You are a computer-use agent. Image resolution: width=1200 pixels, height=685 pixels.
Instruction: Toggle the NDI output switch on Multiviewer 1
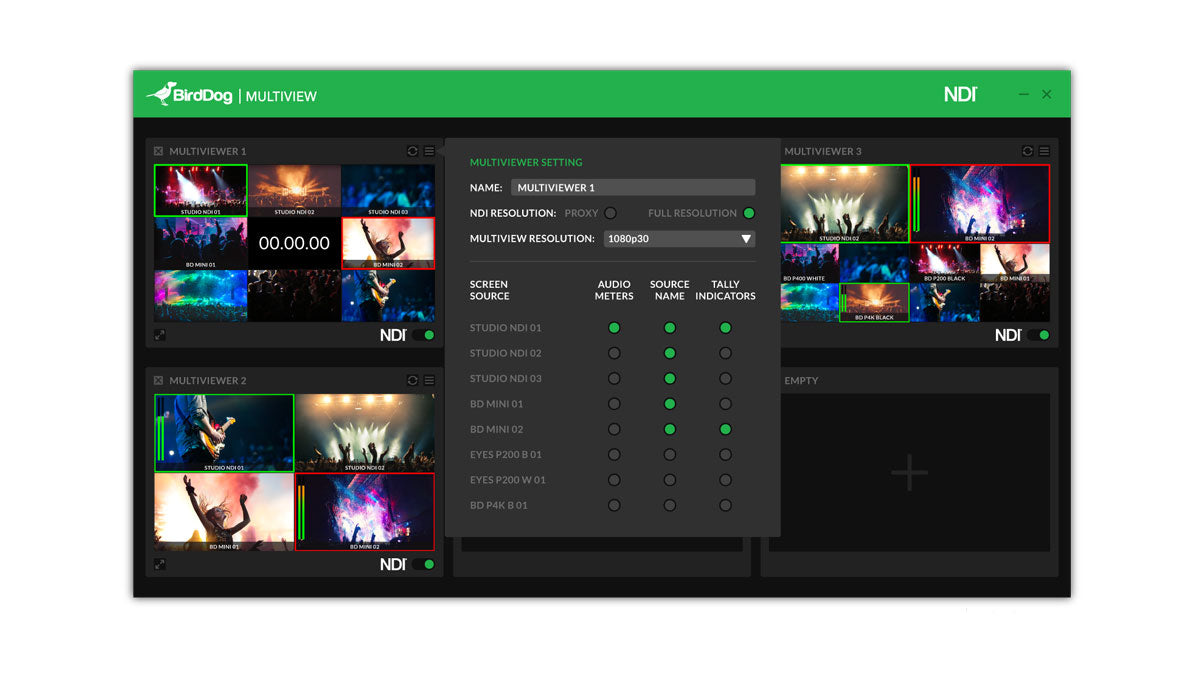[x=421, y=335]
